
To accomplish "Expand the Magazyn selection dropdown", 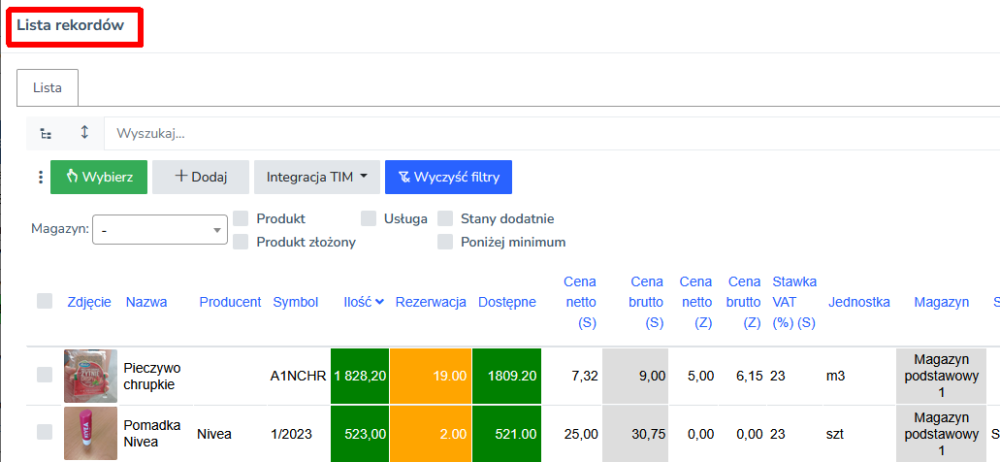I will [x=160, y=230].
